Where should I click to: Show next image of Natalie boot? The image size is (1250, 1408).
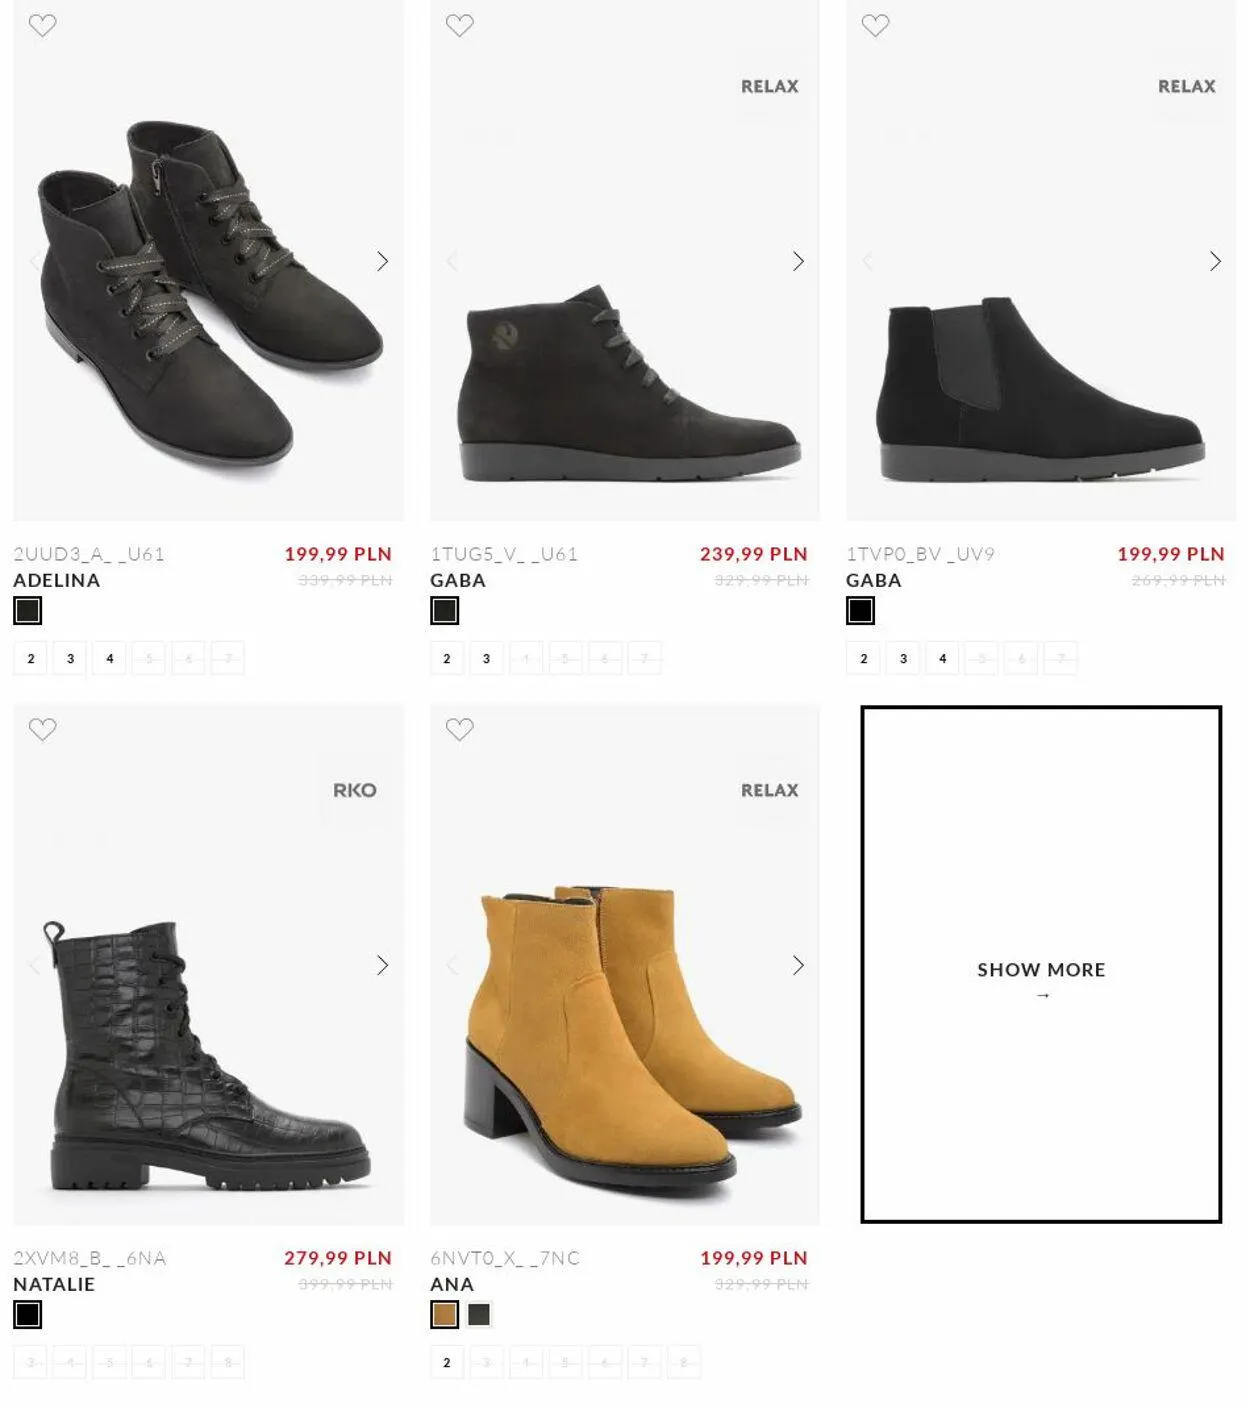pos(382,965)
